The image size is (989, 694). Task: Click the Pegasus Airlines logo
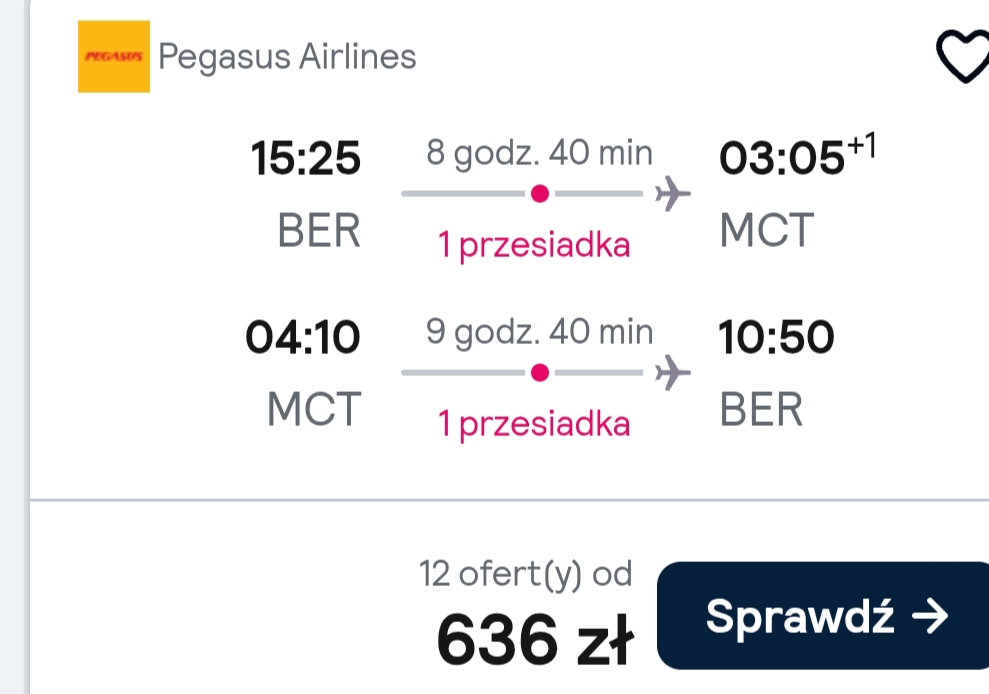114,57
